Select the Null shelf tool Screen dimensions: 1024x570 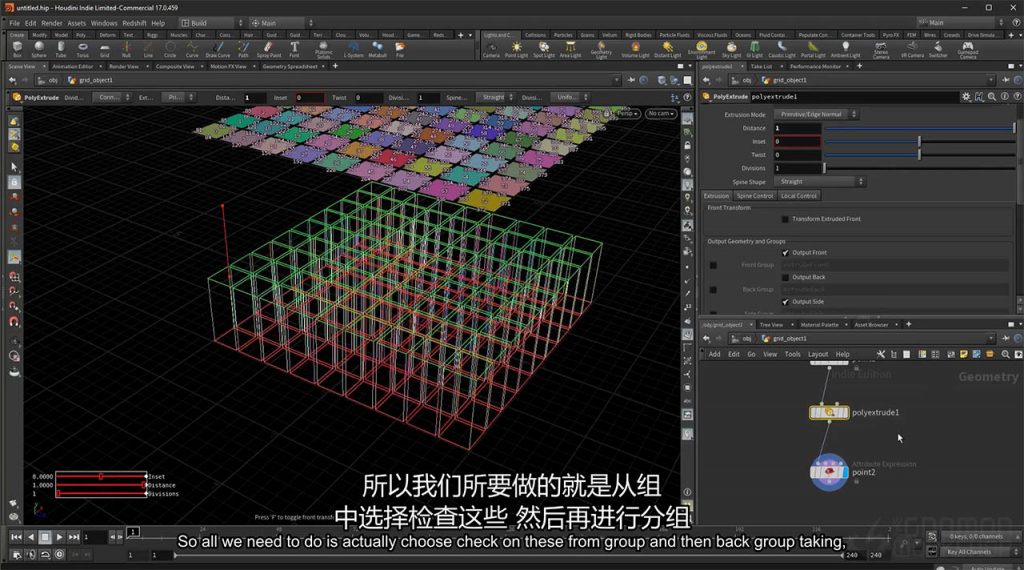click(x=126, y=49)
